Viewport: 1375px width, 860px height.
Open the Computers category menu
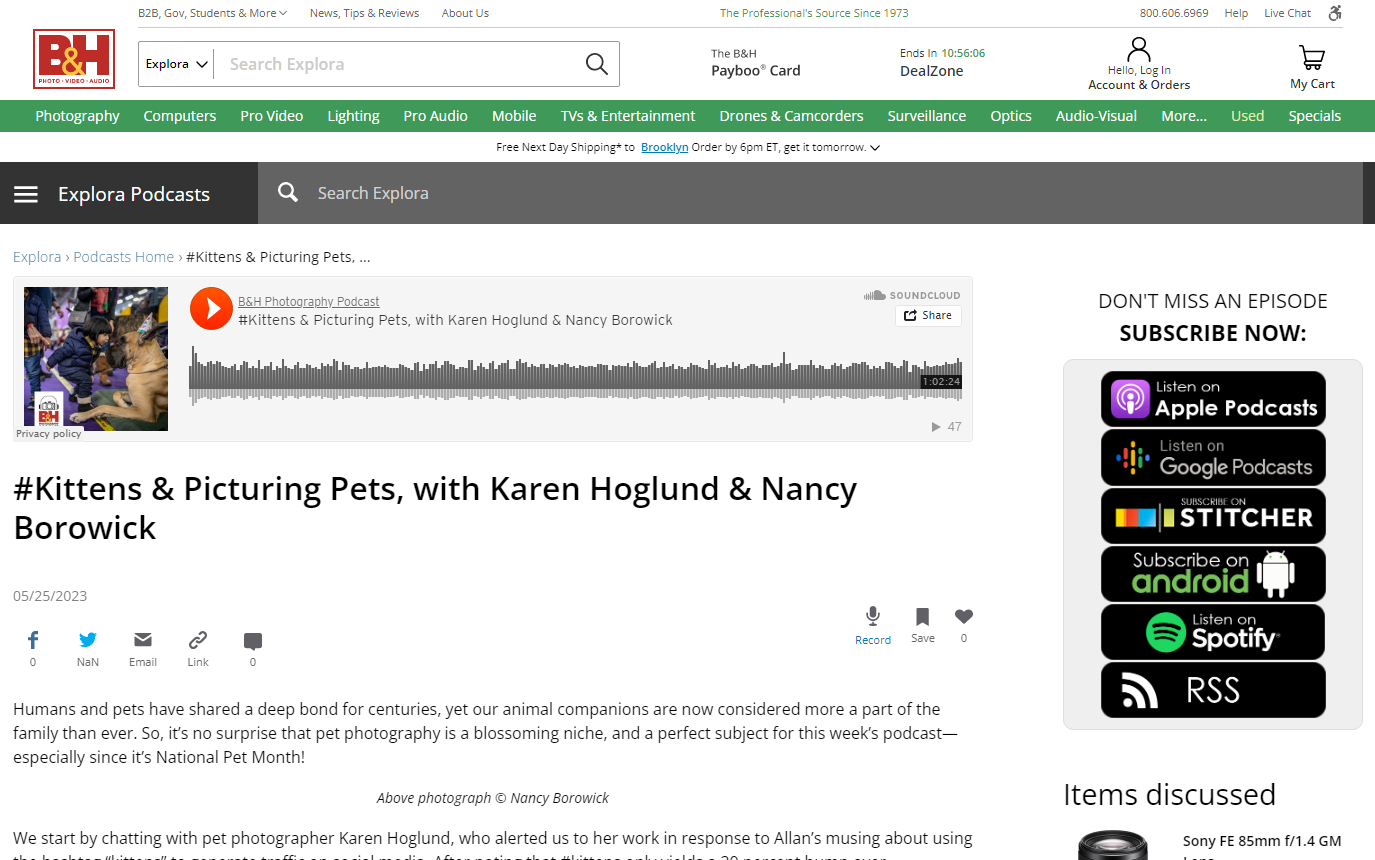point(180,116)
